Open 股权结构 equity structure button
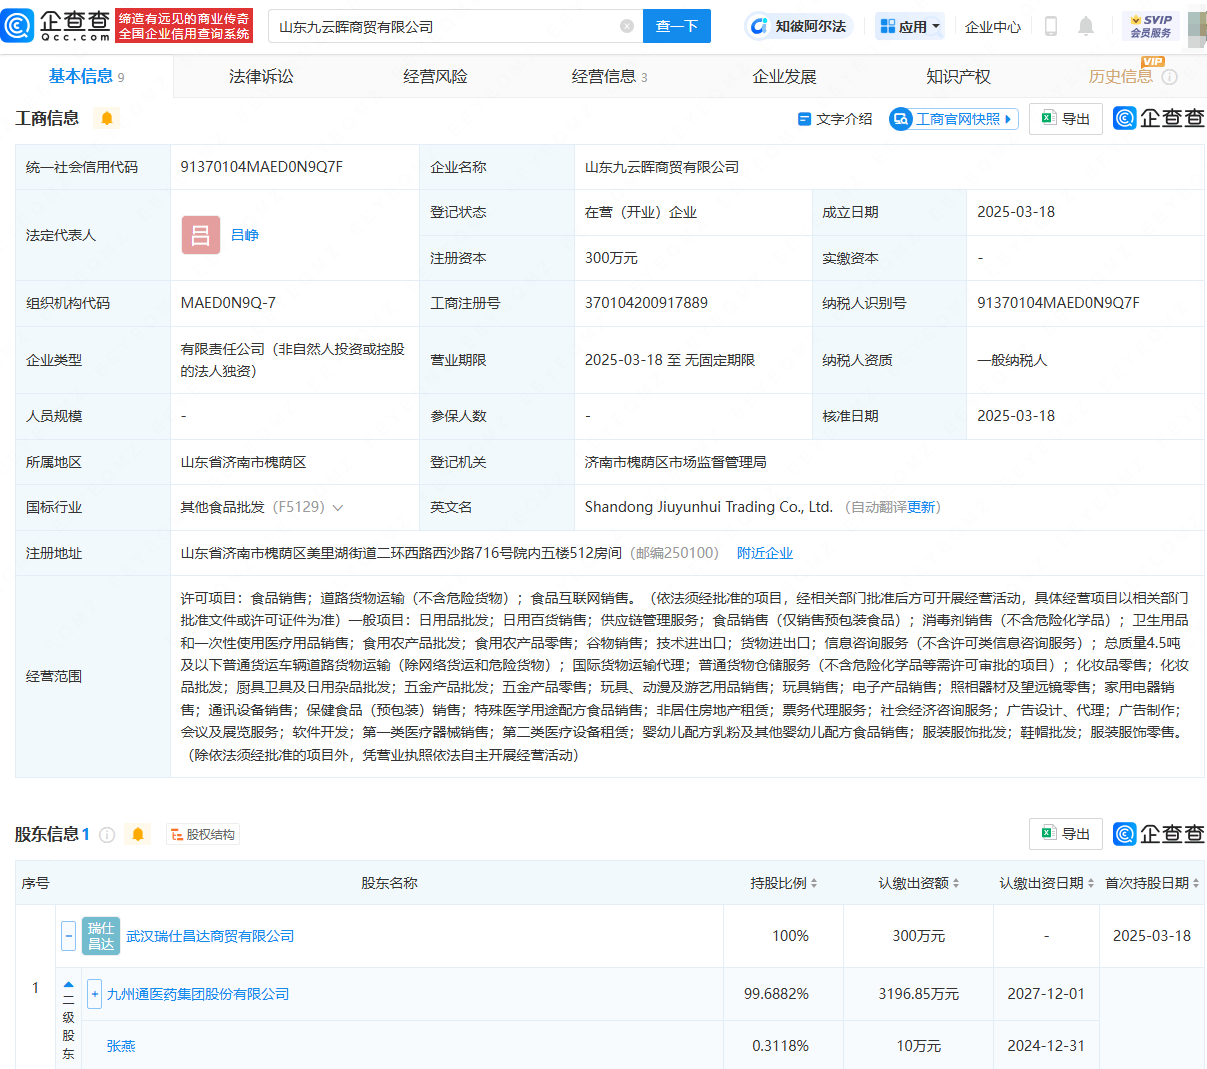1207x1069 pixels. 203,834
